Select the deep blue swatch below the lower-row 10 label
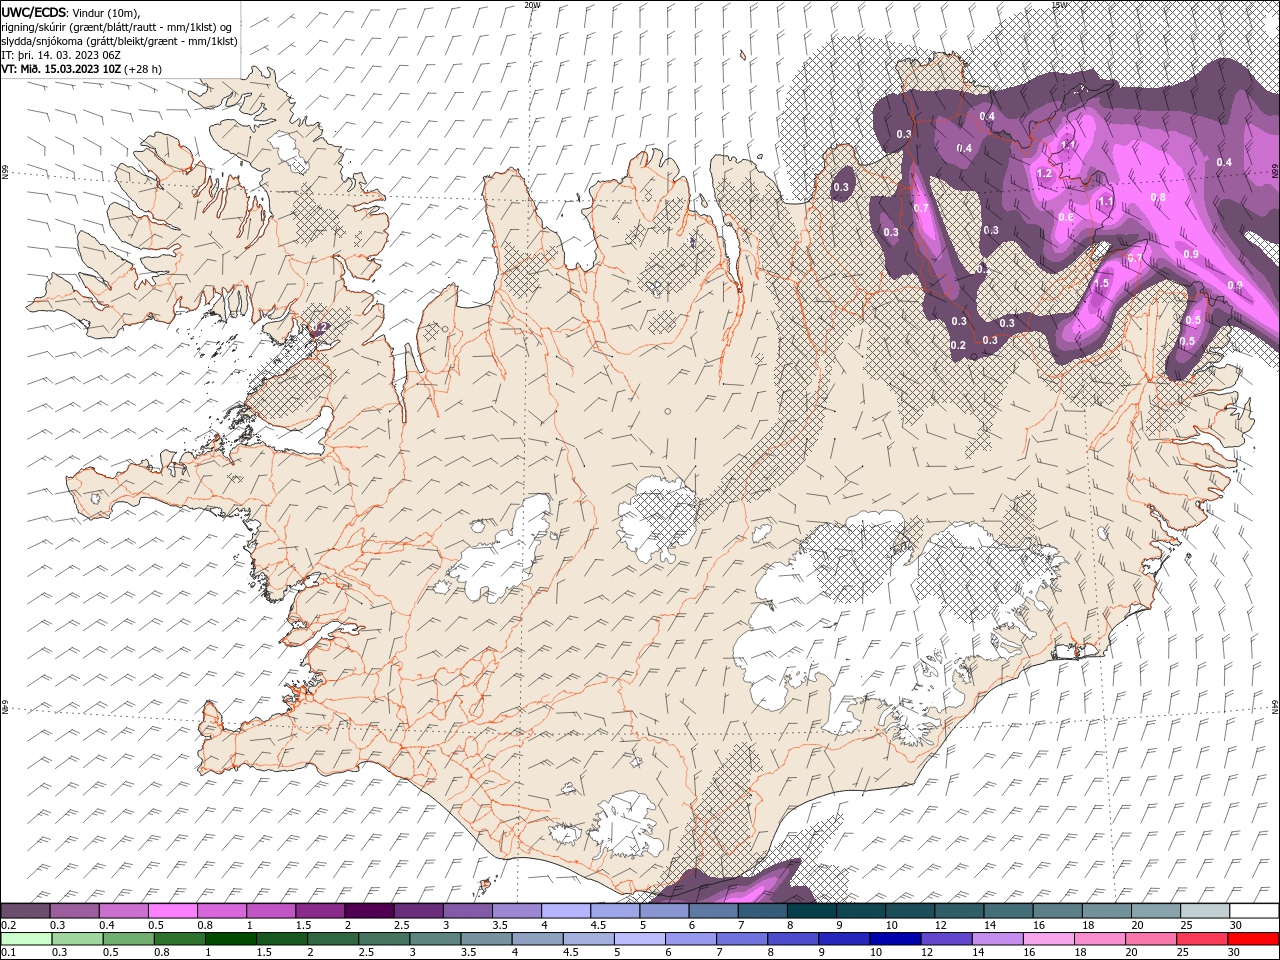1280x960 pixels. (x=894, y=939)
